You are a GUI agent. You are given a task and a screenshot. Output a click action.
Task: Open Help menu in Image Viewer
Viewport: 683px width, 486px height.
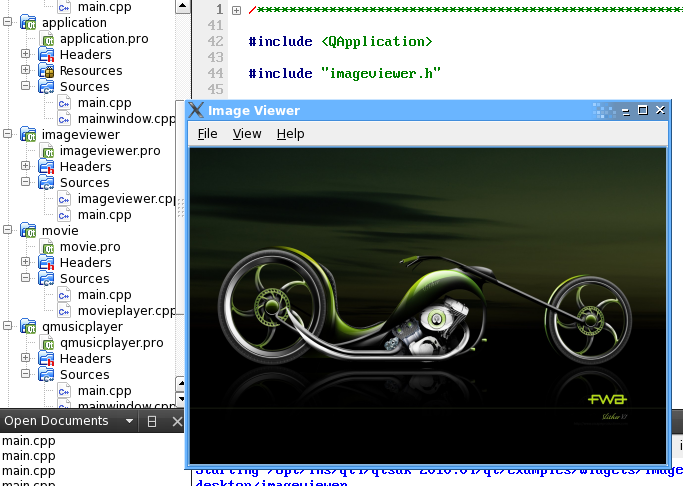pyautogui.click(x=291, y=134)
